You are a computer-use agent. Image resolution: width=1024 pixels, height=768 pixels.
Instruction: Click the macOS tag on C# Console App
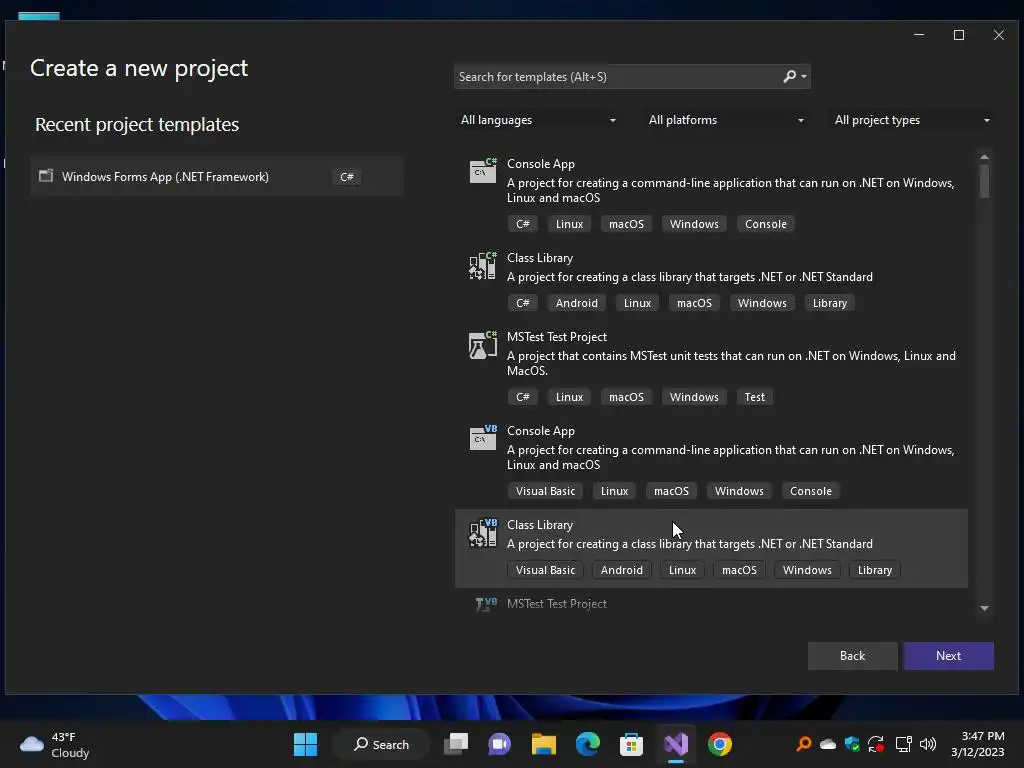pyautogui.click(x=626, y=224)
